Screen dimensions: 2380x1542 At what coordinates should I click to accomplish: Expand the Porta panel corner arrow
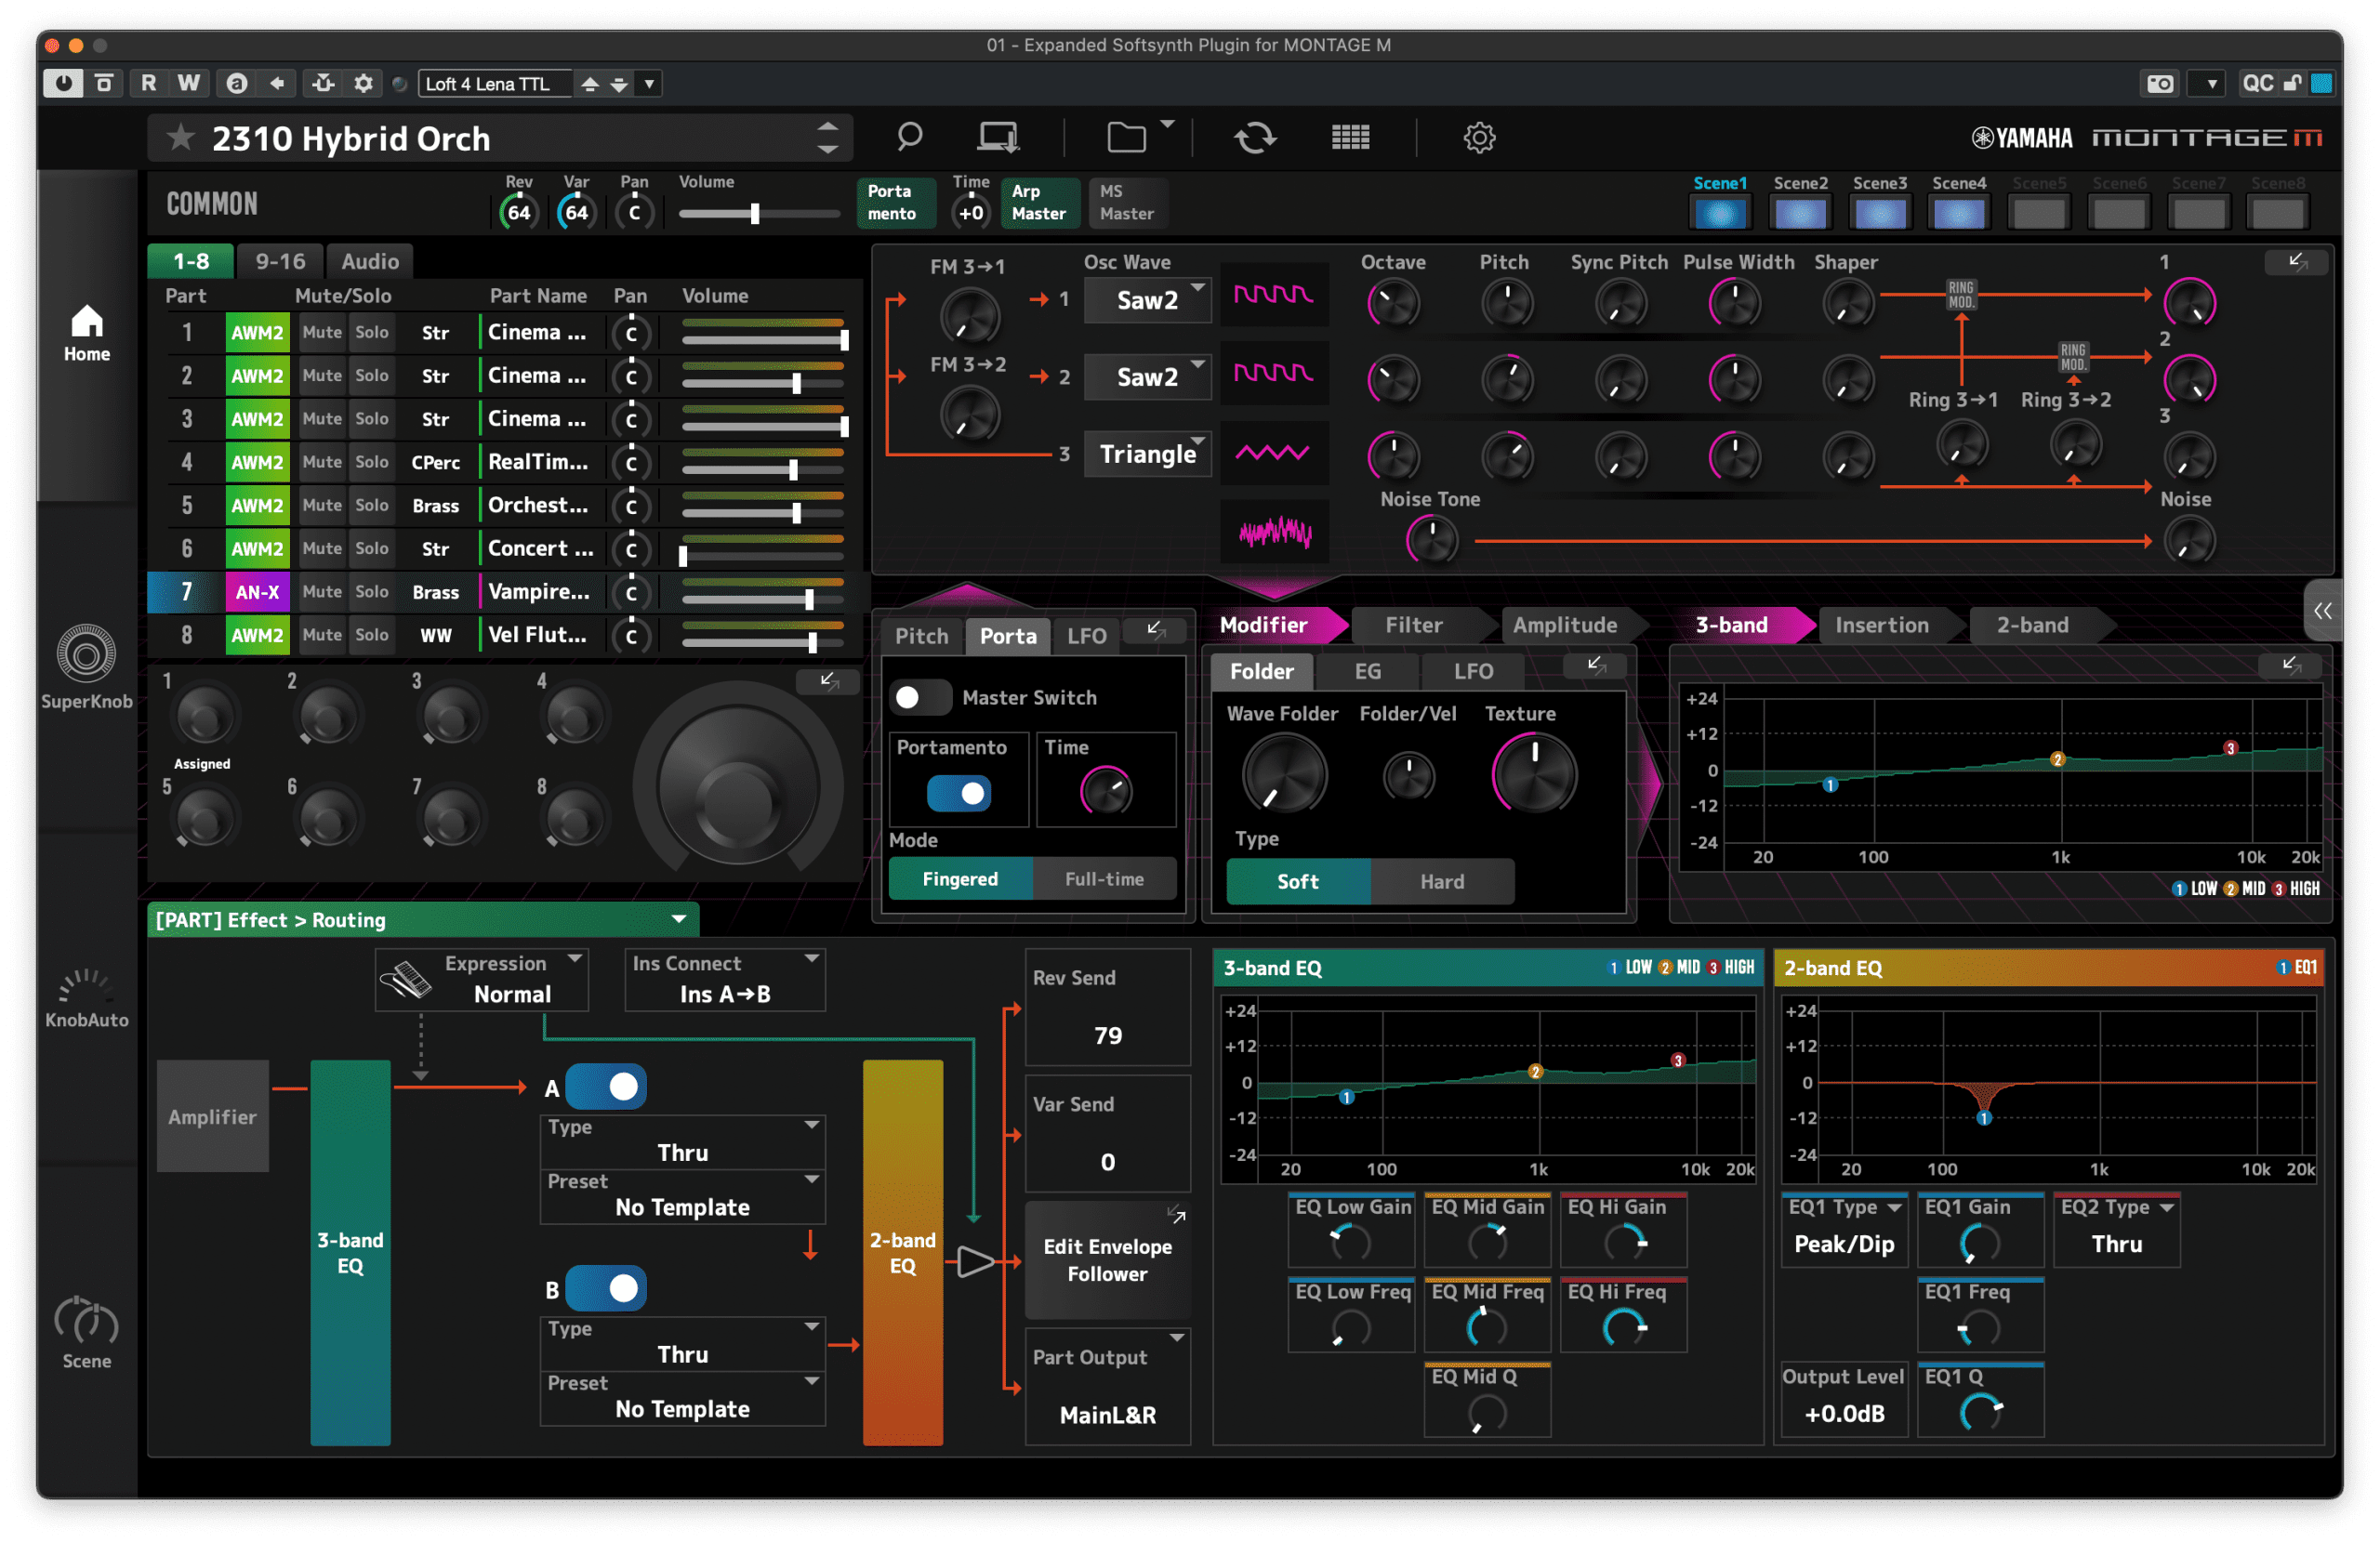pos(1155,629)
